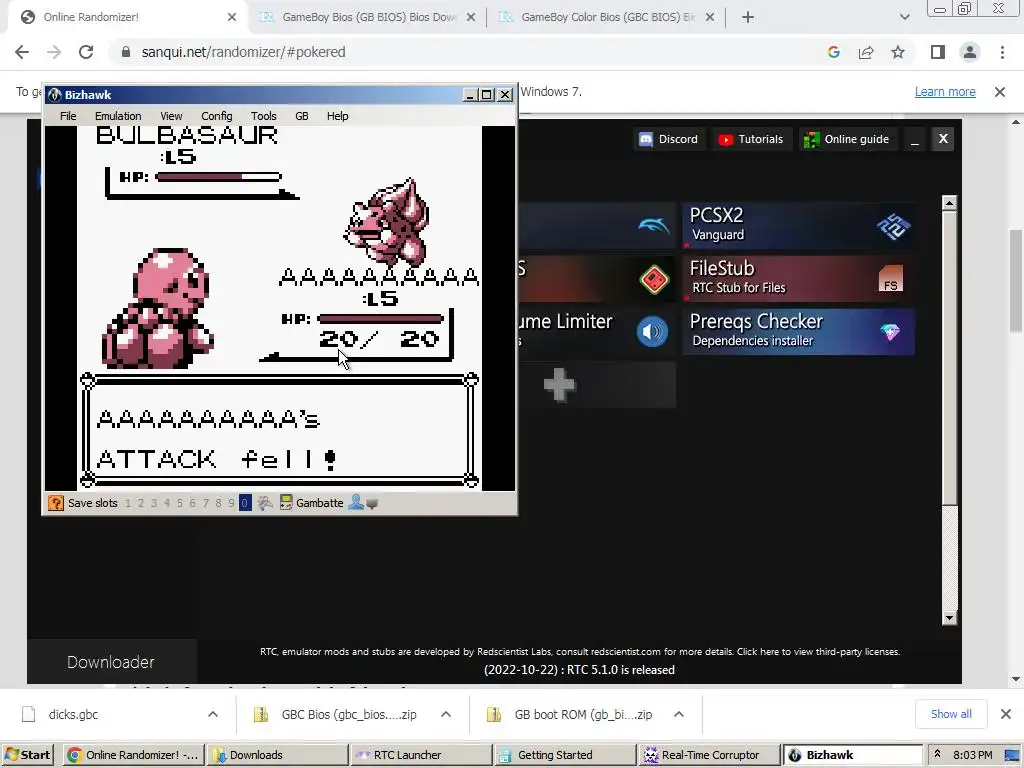This screenshot has height=768, width=1024.
Task: Expand the tab search dropdown
Action: click(x=904, y=18)
